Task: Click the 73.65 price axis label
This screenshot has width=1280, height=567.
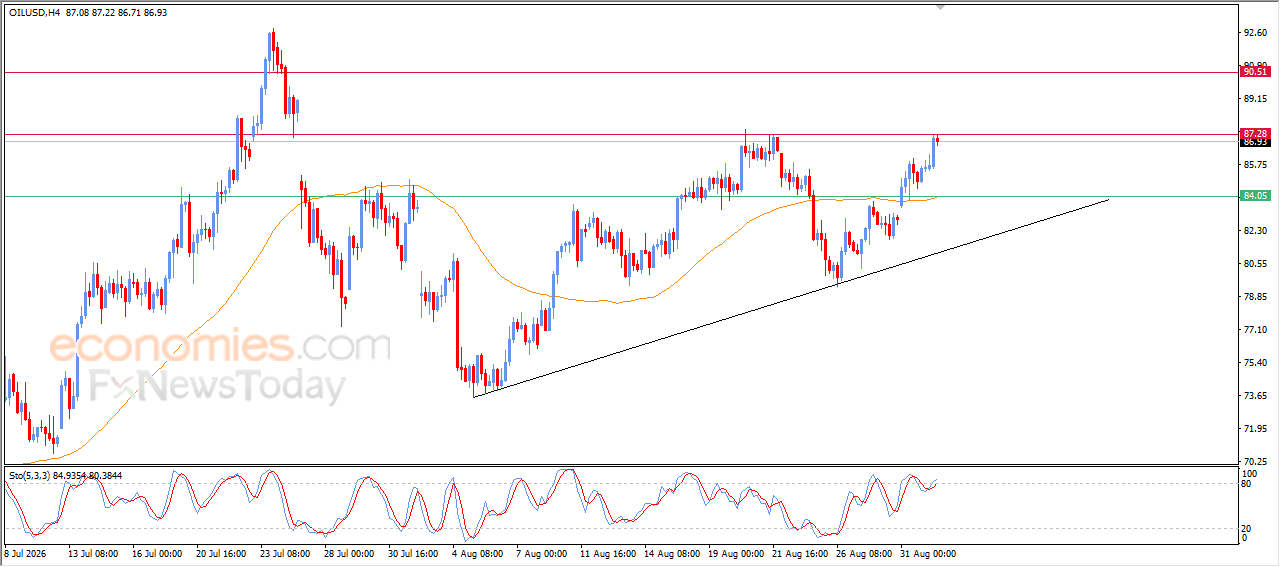Action: (x=1254, y=396)
